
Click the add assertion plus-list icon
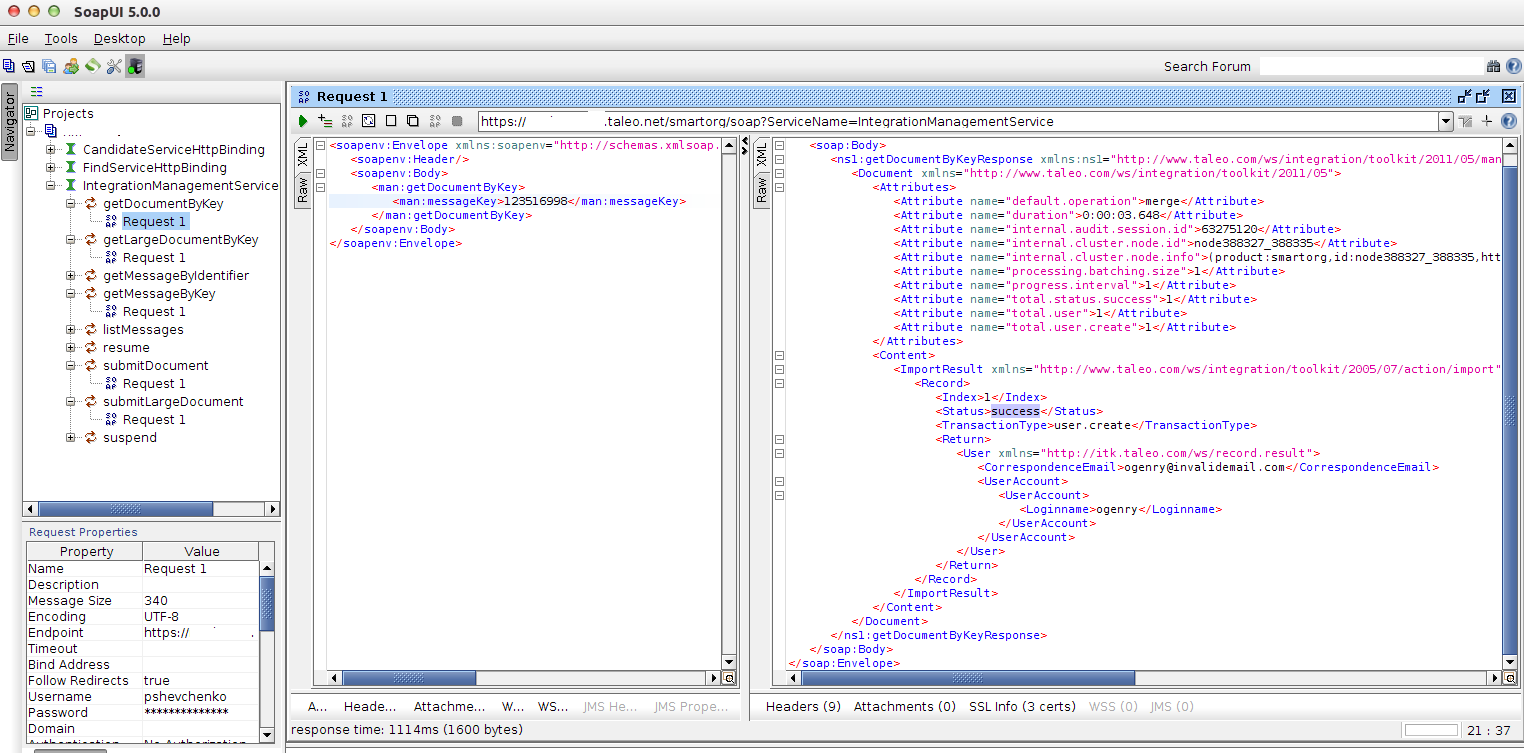325,121
